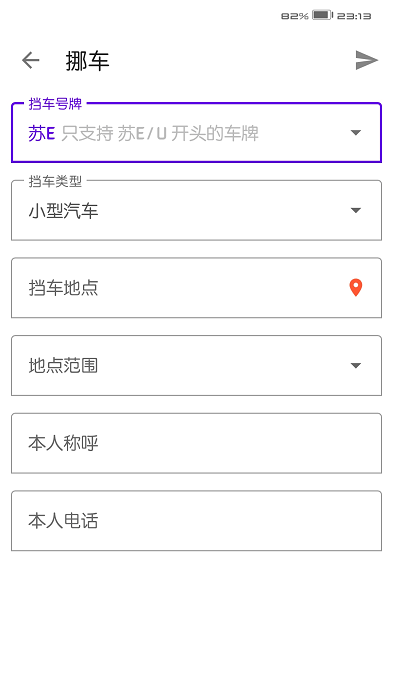Tap the 挡车类型 field label
Image resolution: width=393 pixels, height=700 pixels.
(55, 181)
